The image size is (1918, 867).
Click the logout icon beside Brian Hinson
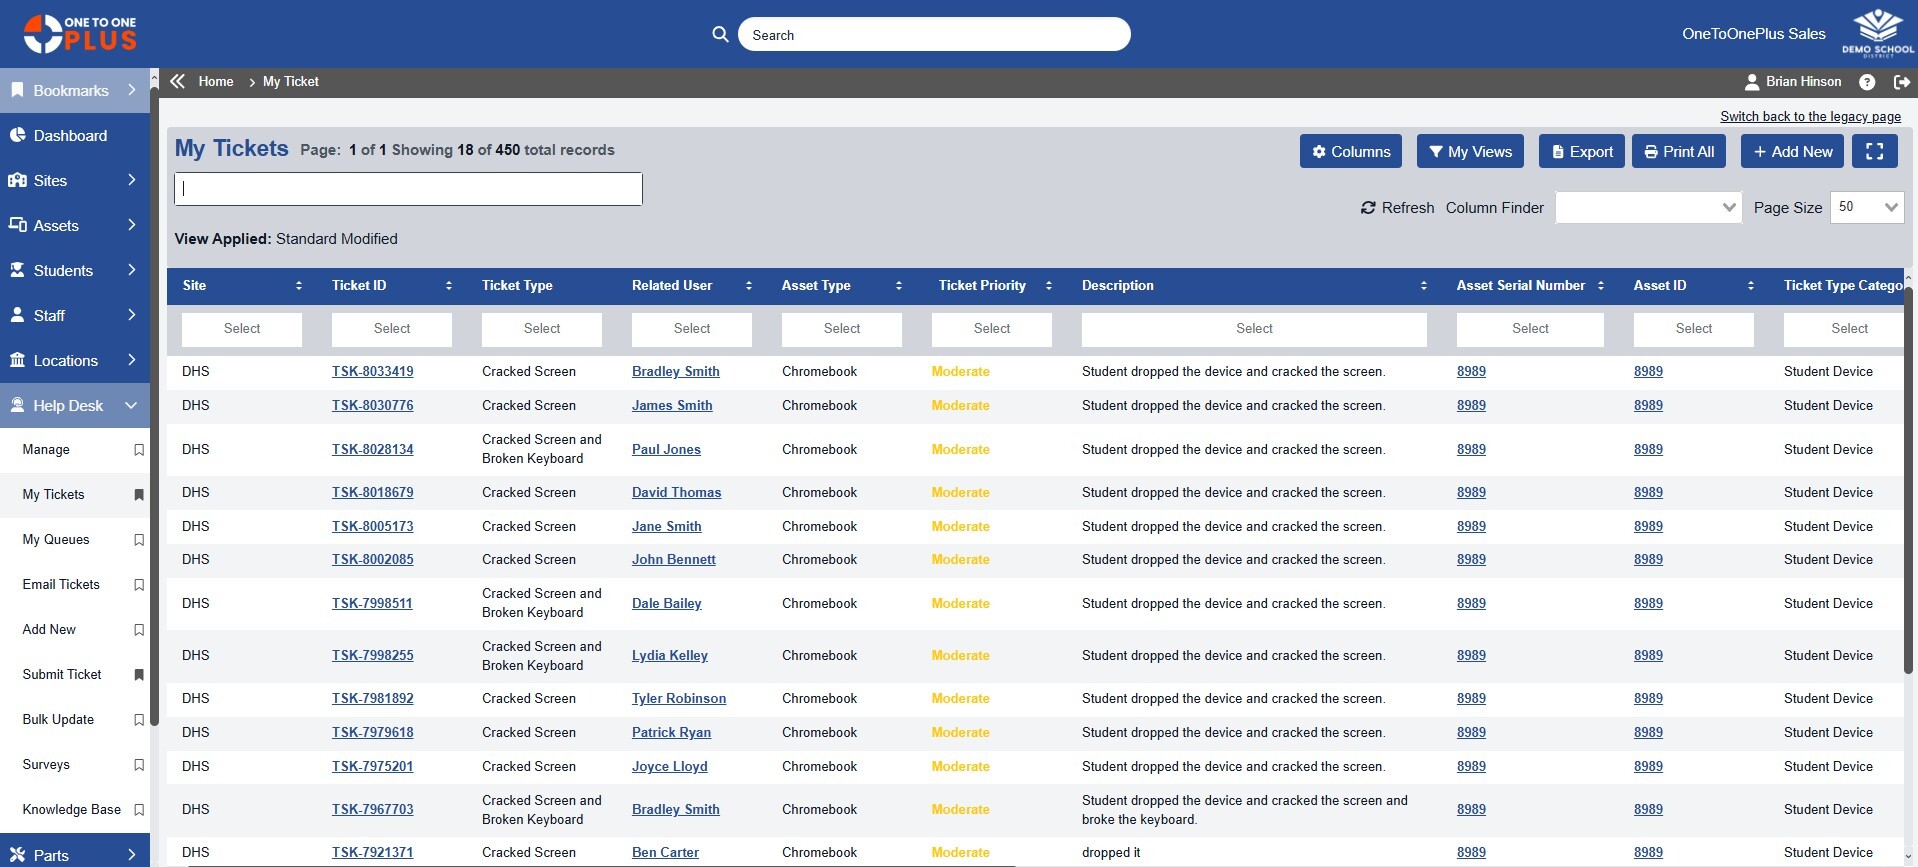coord(1901,82)
